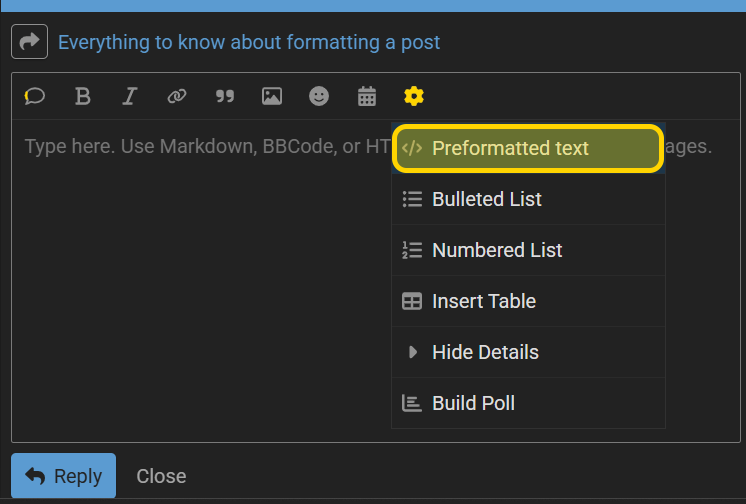Click the Close text button
The height and width of the screenshot is (504, 746).
[x=161, y=476]
